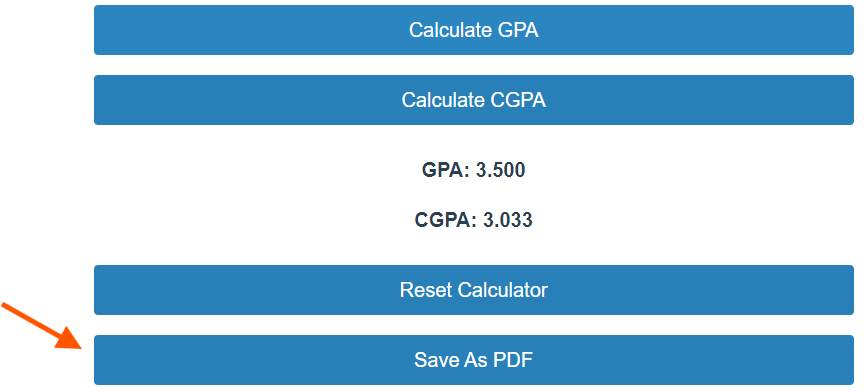Screen dimensions: 864x392
Task: Click the 3.500 GPA value
Action: (500, 170)
